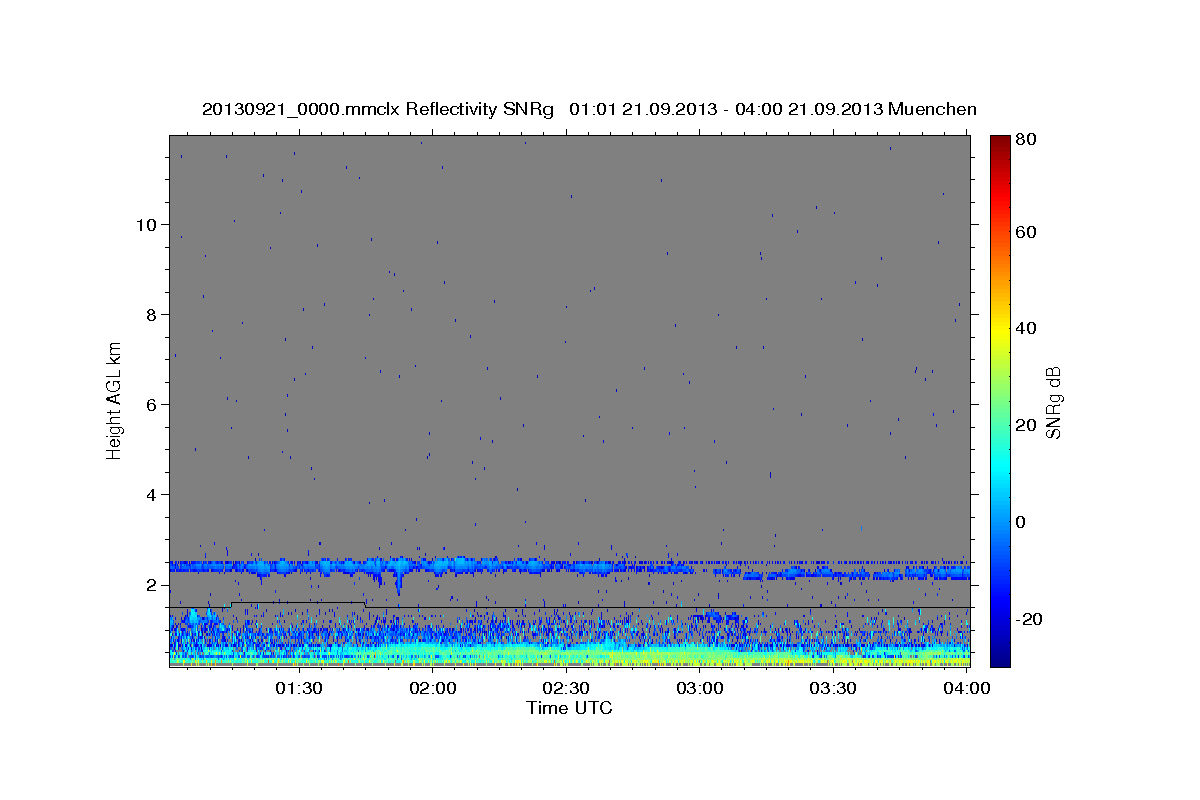Click the 01:30 time tick label

(299, 688)
